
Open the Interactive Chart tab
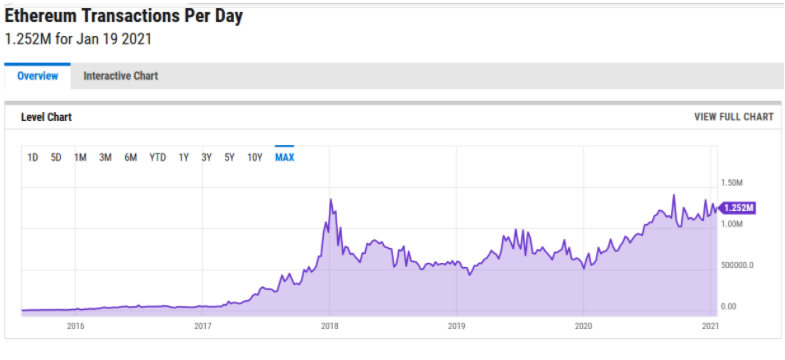tap(121, 76)
